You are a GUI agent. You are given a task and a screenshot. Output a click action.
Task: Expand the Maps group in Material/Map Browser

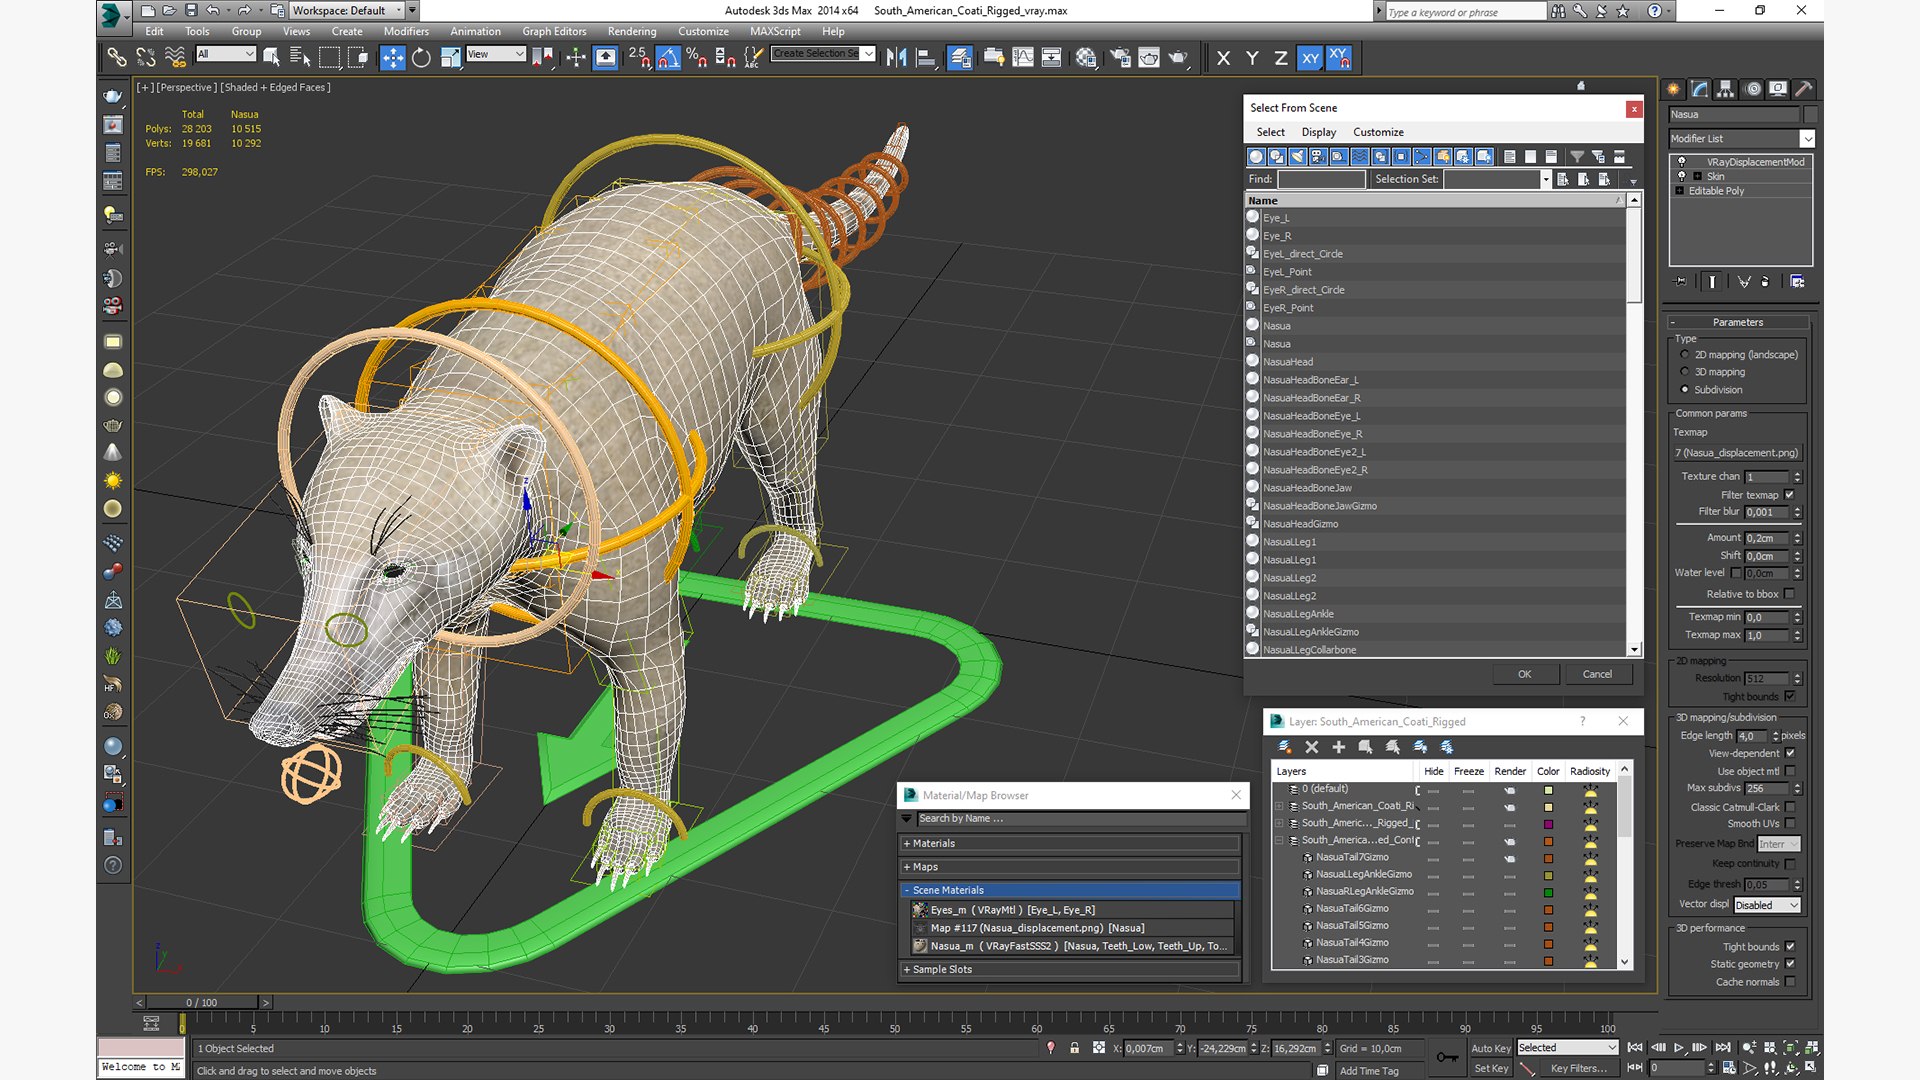pyautogui.click(x=1070, y=867)
